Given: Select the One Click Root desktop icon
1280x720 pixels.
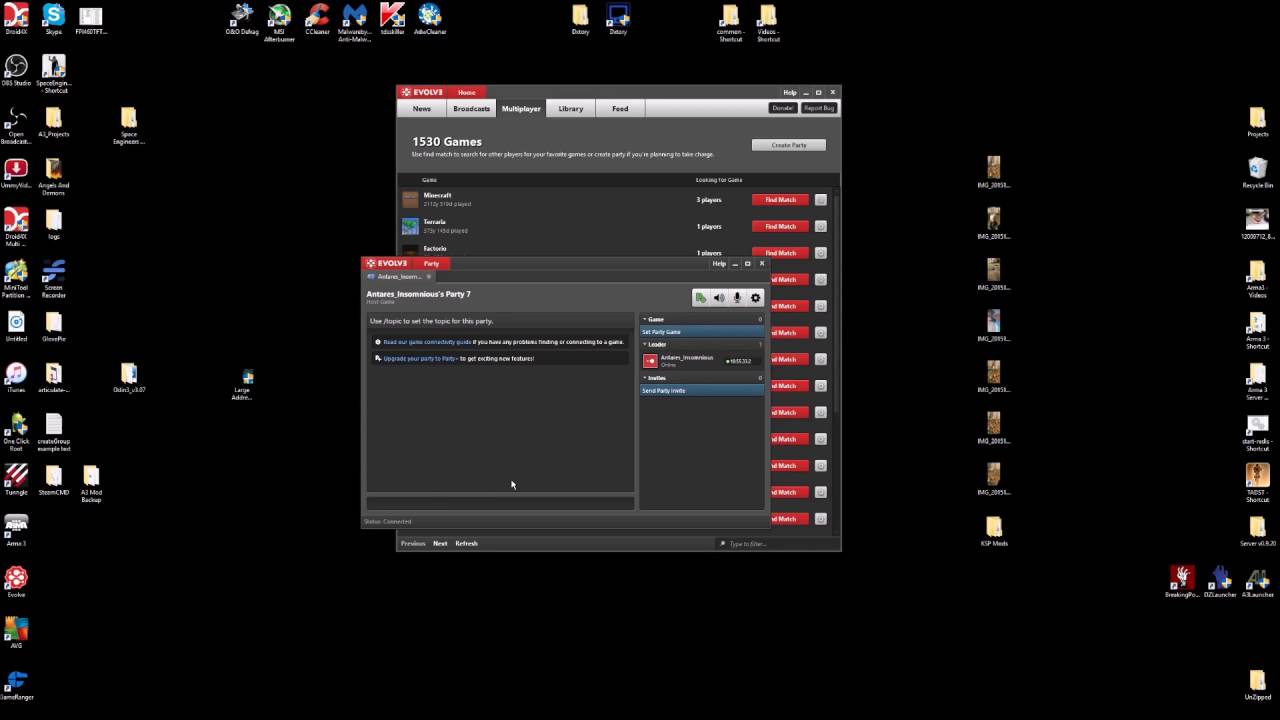Looking at the screenshot, I should [16, 433].
